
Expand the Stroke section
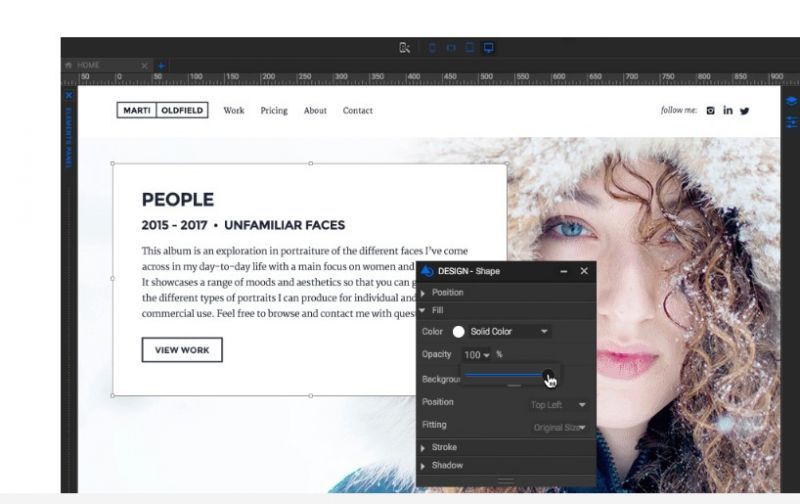click(x=443, y=447)
